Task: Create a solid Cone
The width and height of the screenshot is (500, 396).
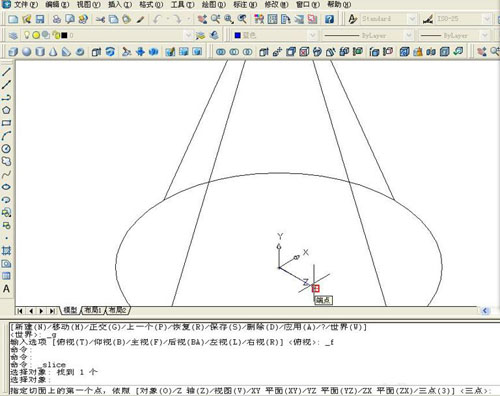Action: point(53,52)
